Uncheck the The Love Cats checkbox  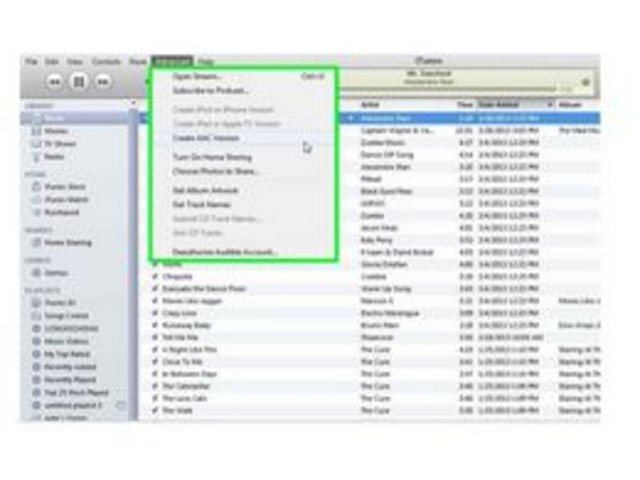pyautogui.click(x=155, y=399)
